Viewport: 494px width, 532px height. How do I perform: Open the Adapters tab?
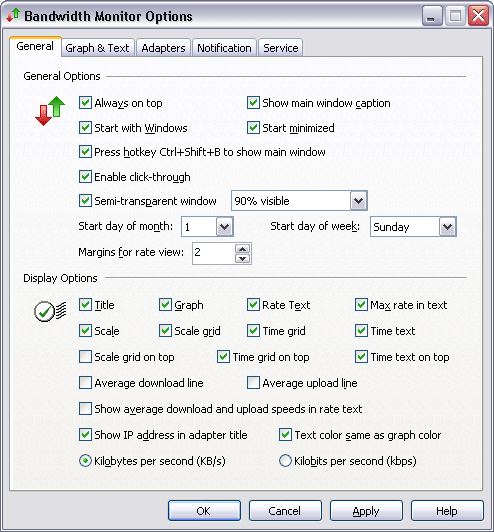[x=163, y=48]
